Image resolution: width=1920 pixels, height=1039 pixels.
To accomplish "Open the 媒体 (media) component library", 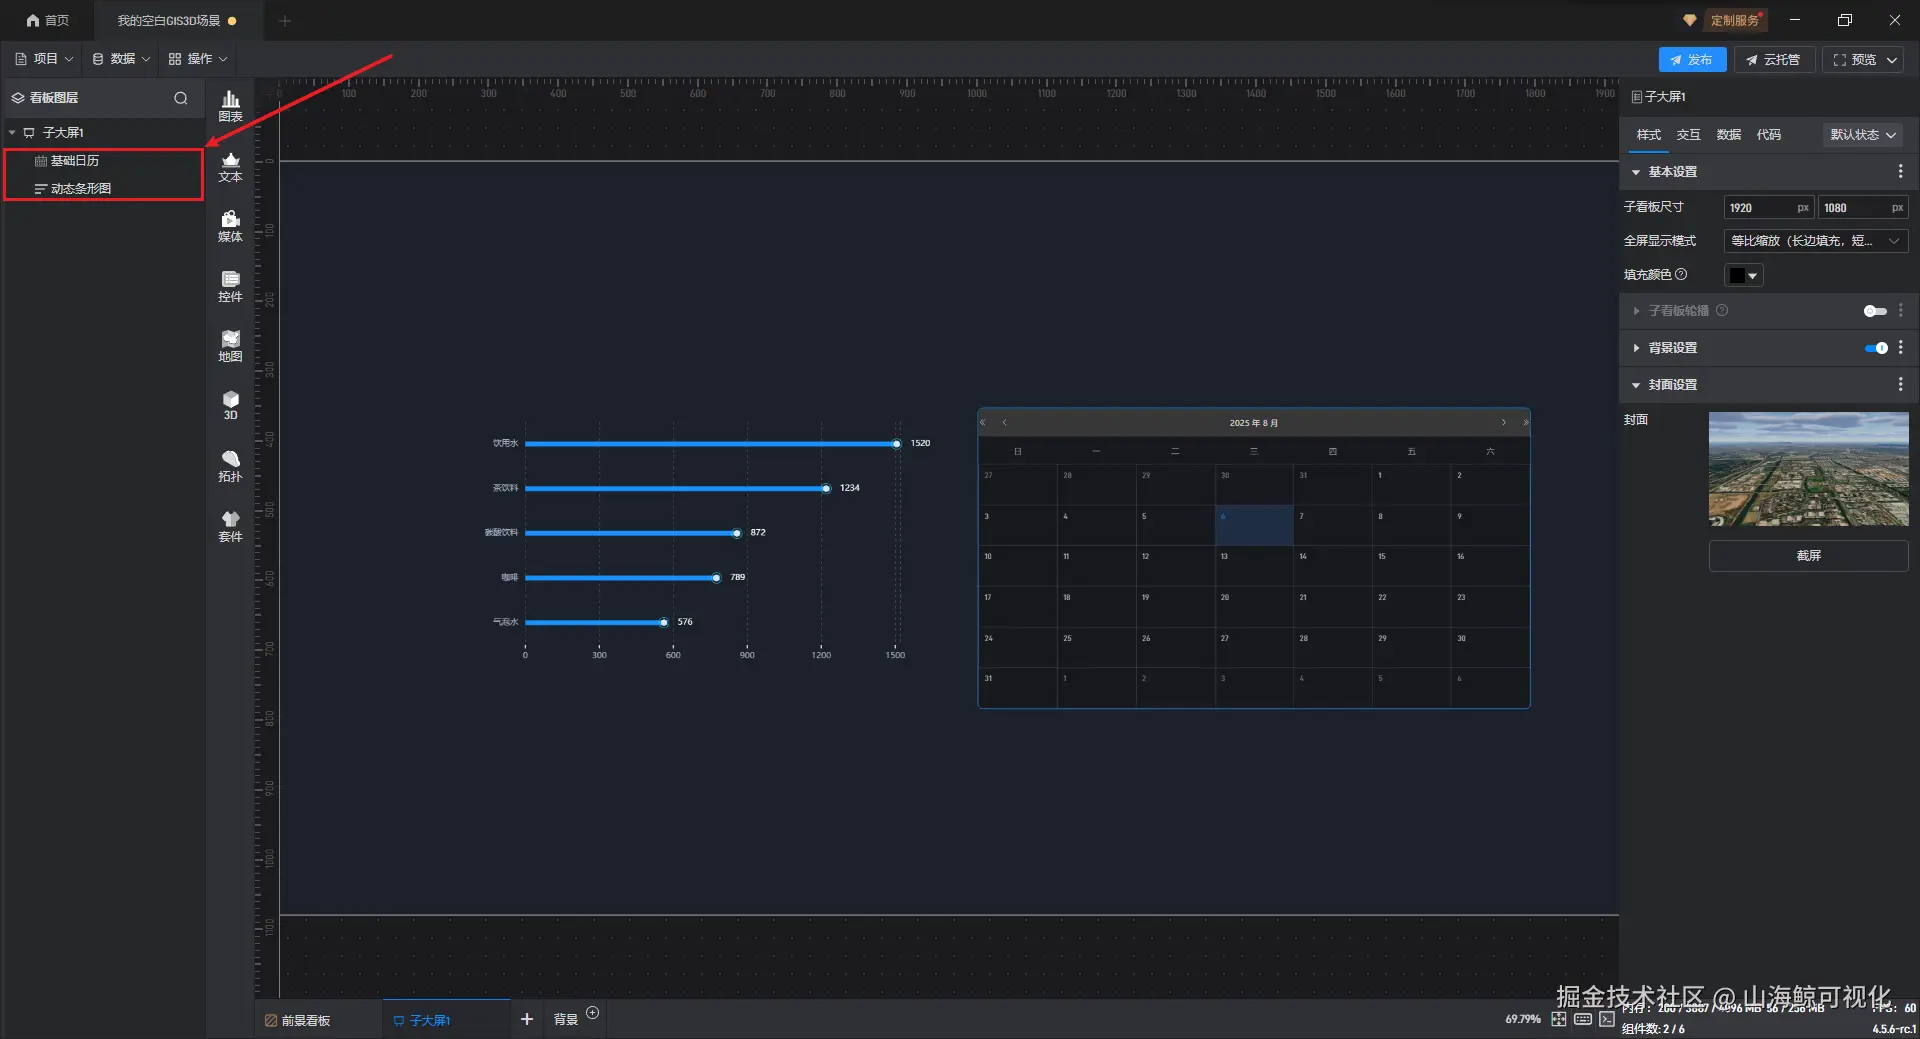I will 230,227.
